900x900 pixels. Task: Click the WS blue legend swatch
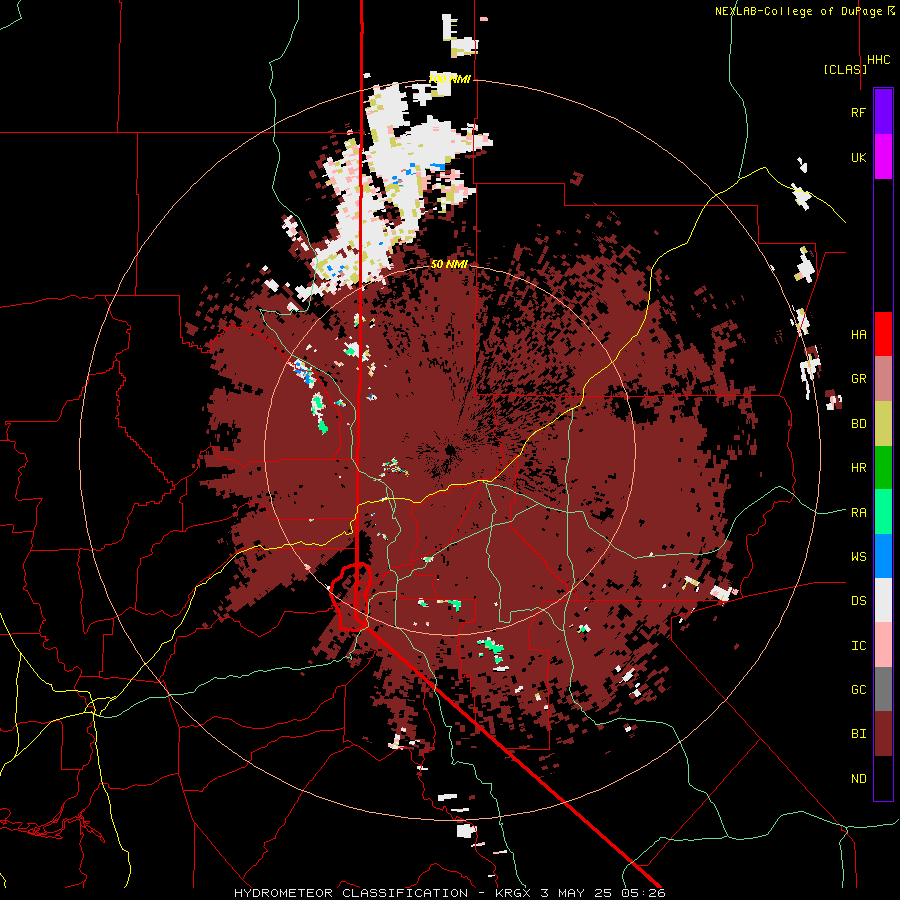(x=883, y=556)
